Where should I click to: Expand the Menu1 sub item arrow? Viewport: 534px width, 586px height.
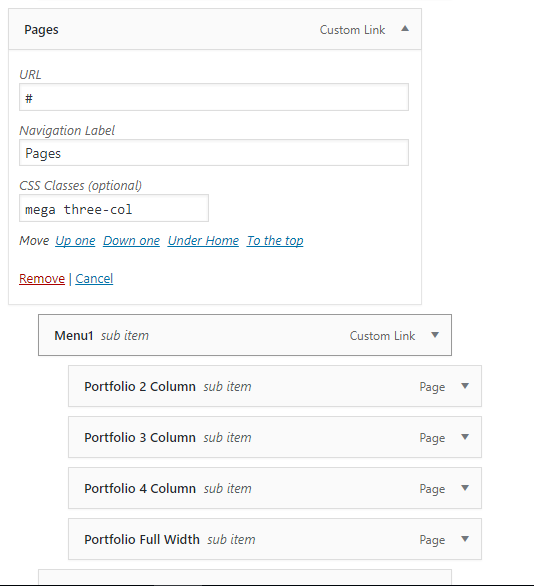tap(435, 335)
